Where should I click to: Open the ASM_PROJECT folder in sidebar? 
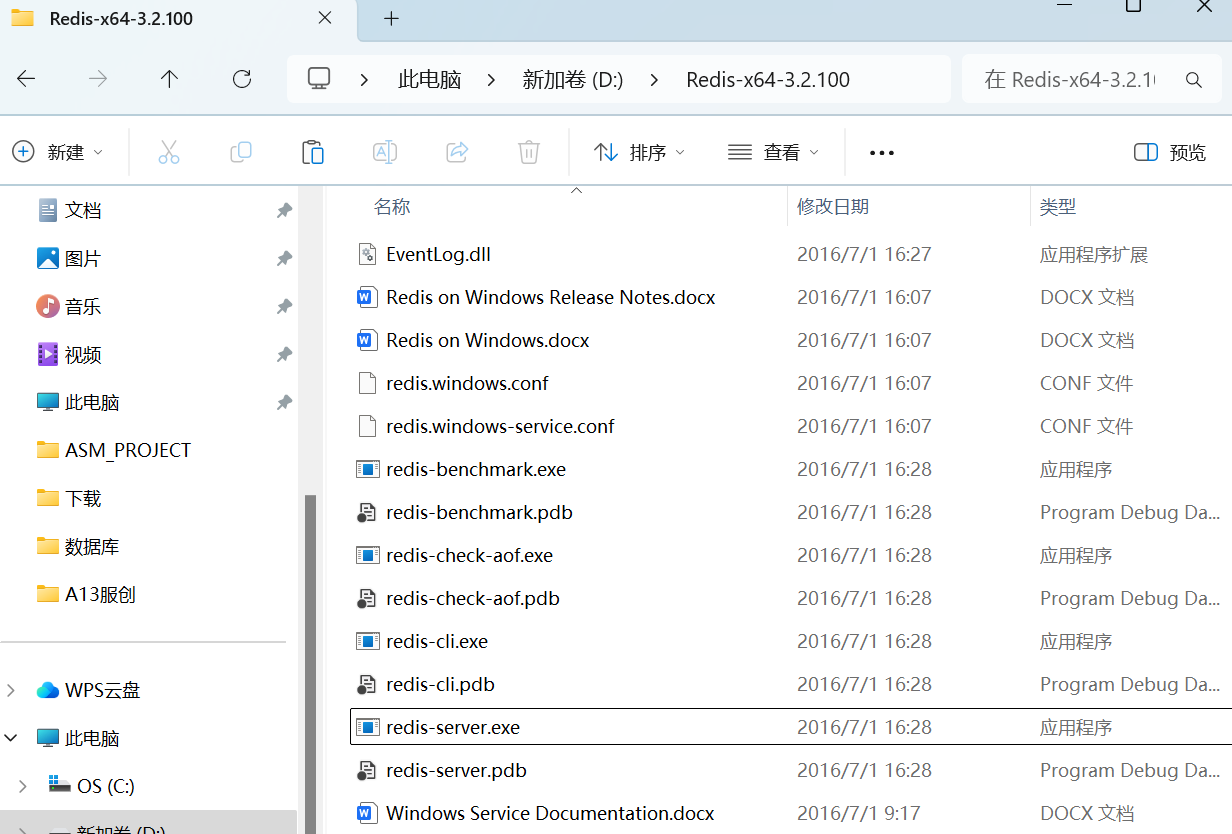(128, 449)
